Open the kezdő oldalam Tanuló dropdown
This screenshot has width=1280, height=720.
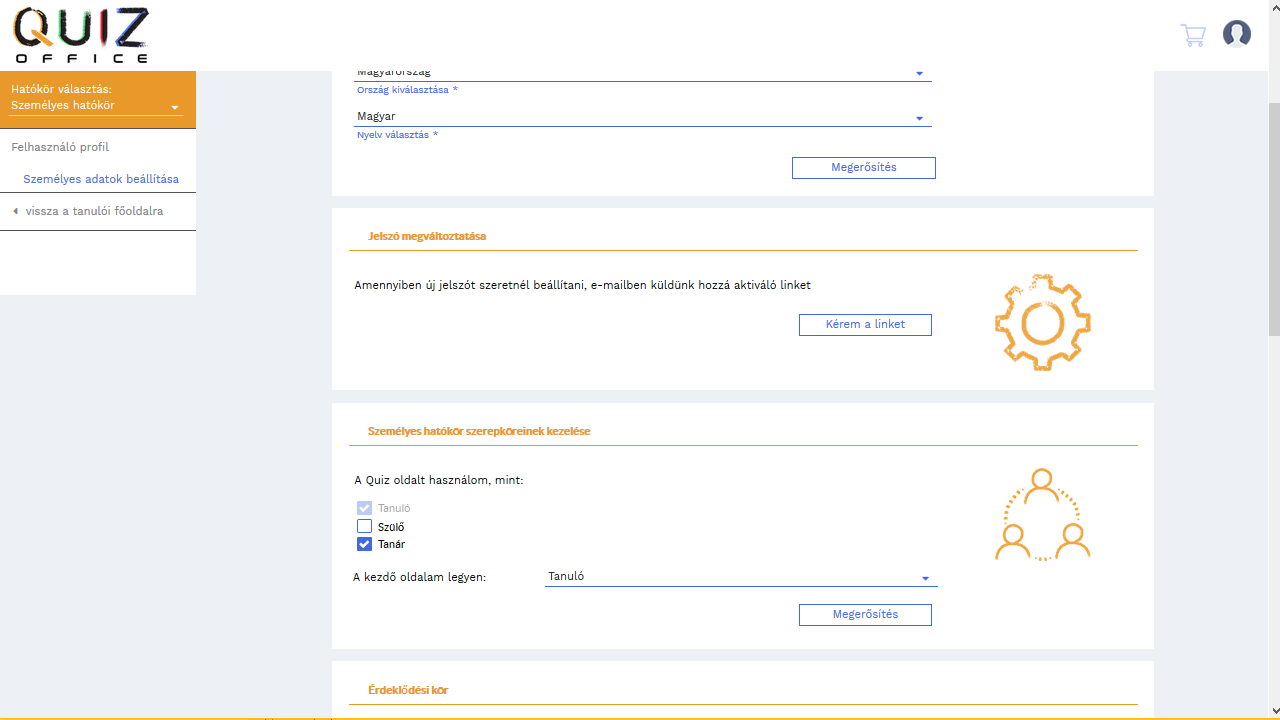click(741, 577)
